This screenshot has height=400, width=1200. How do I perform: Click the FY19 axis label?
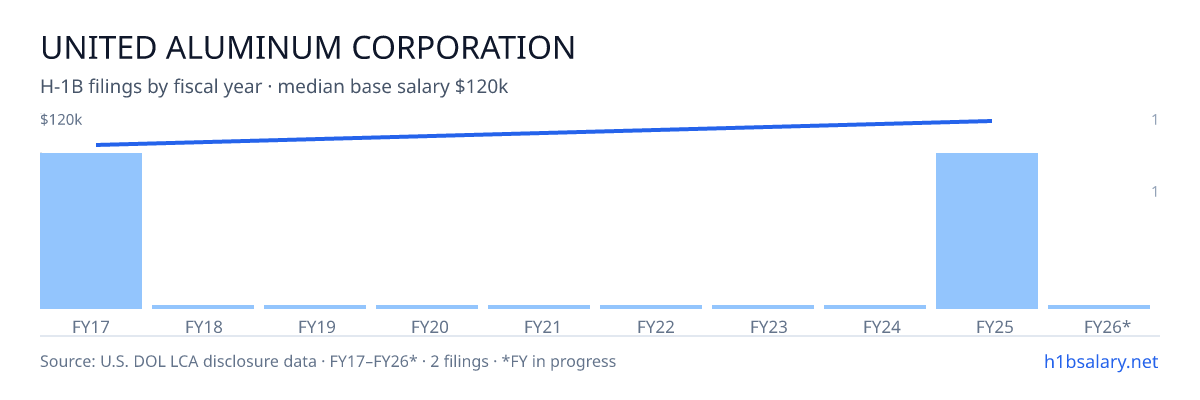click(x=315, y=327)
